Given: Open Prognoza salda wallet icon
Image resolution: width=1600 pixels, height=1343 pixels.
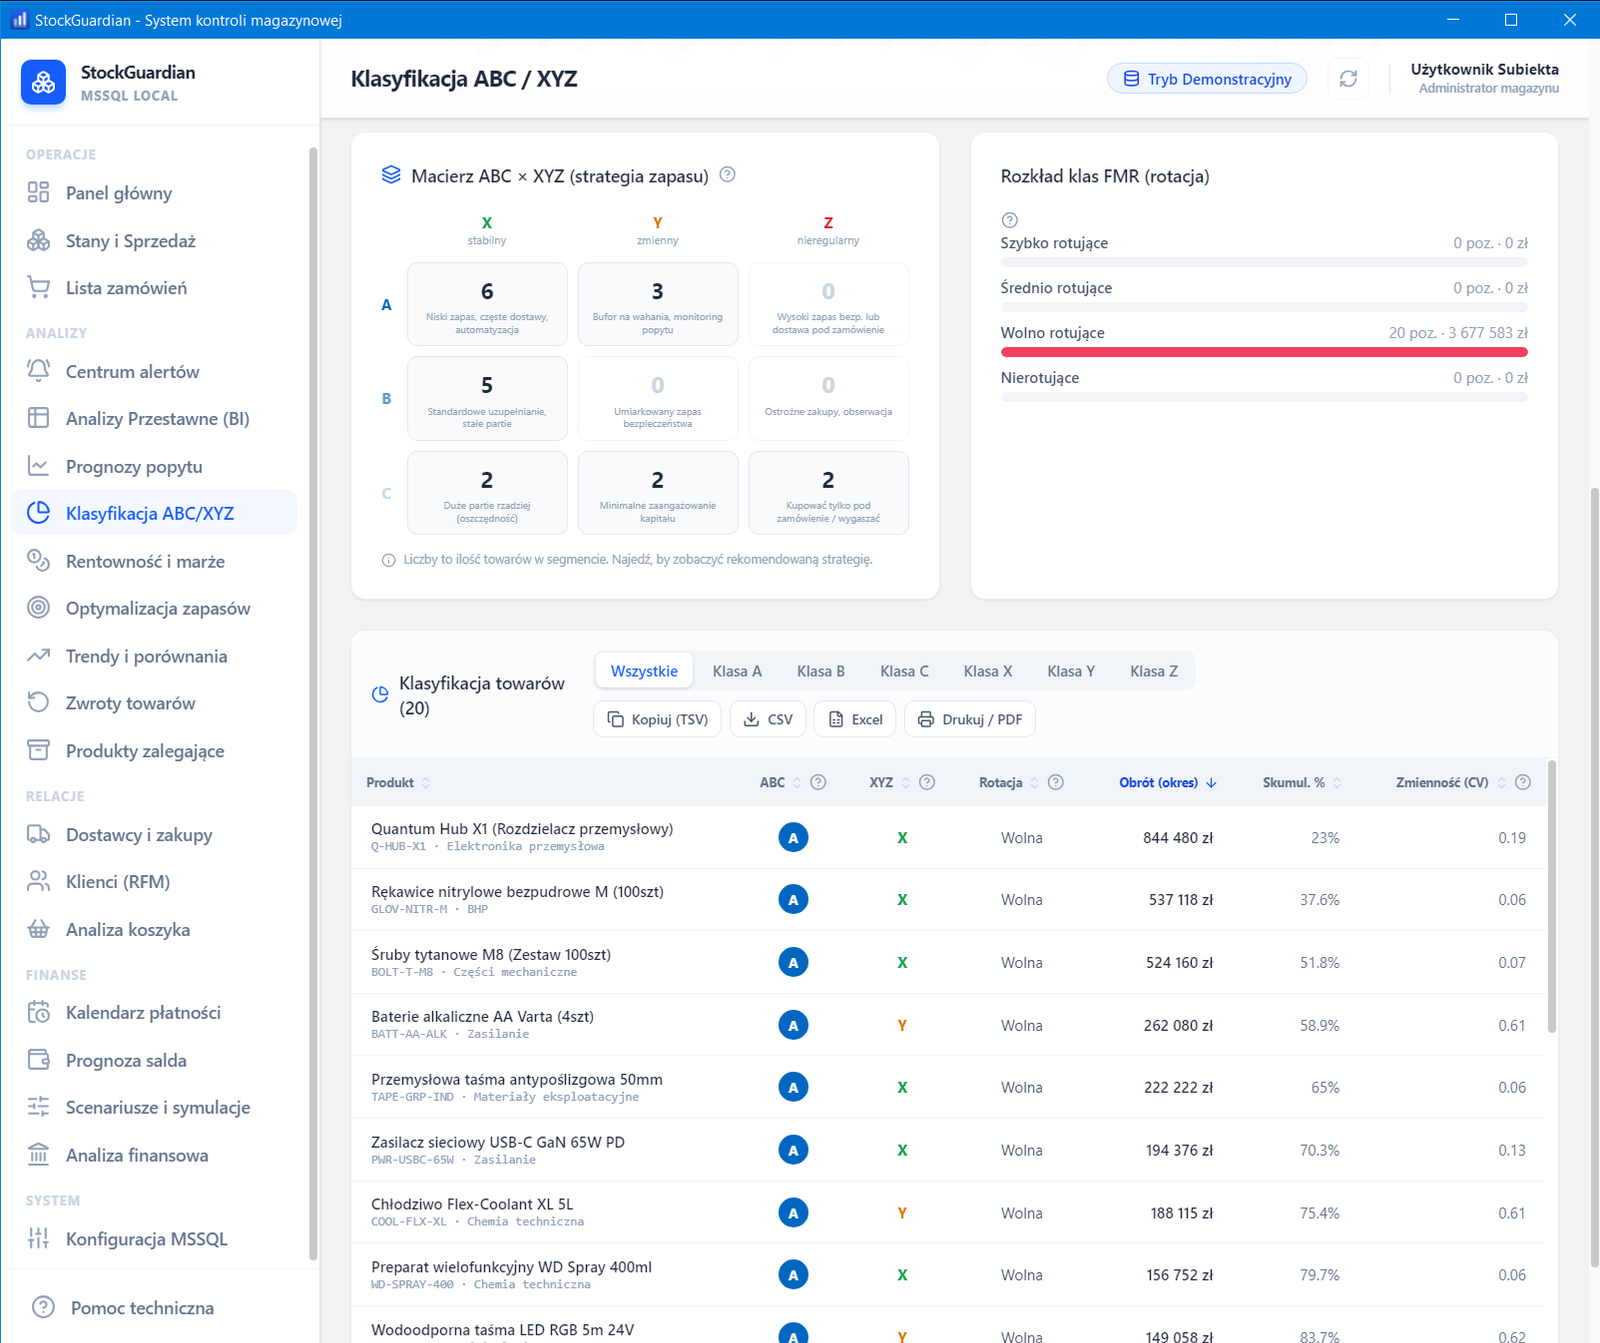Looking at the screenshot, I should click(x=38, y=1060).
